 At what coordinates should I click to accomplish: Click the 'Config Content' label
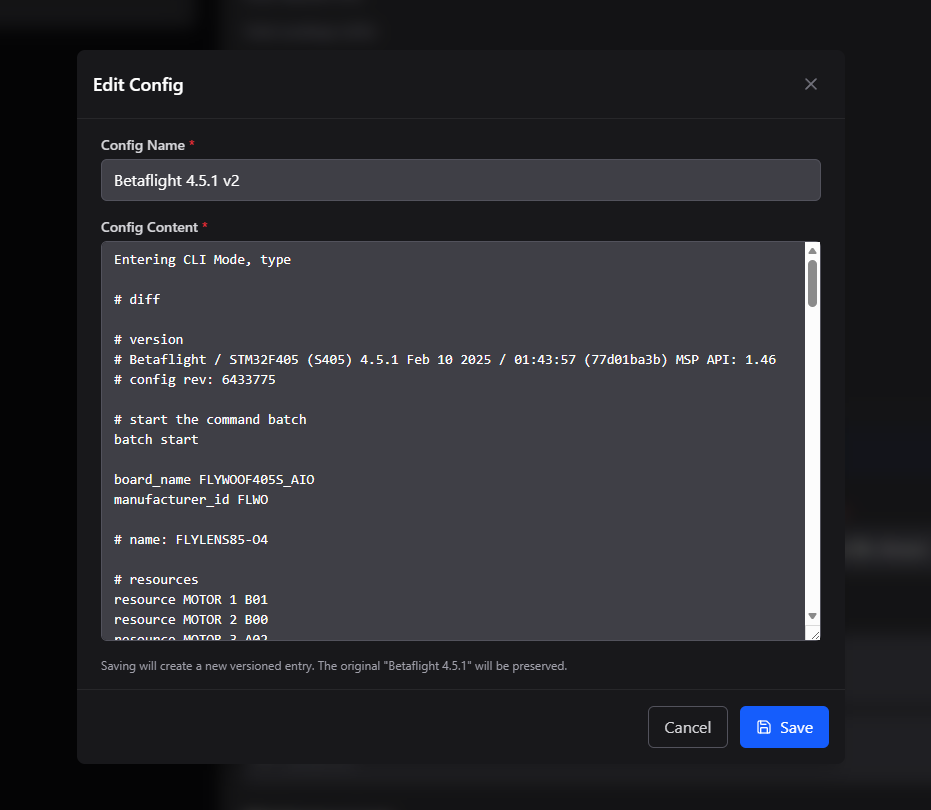click(149, 227)
